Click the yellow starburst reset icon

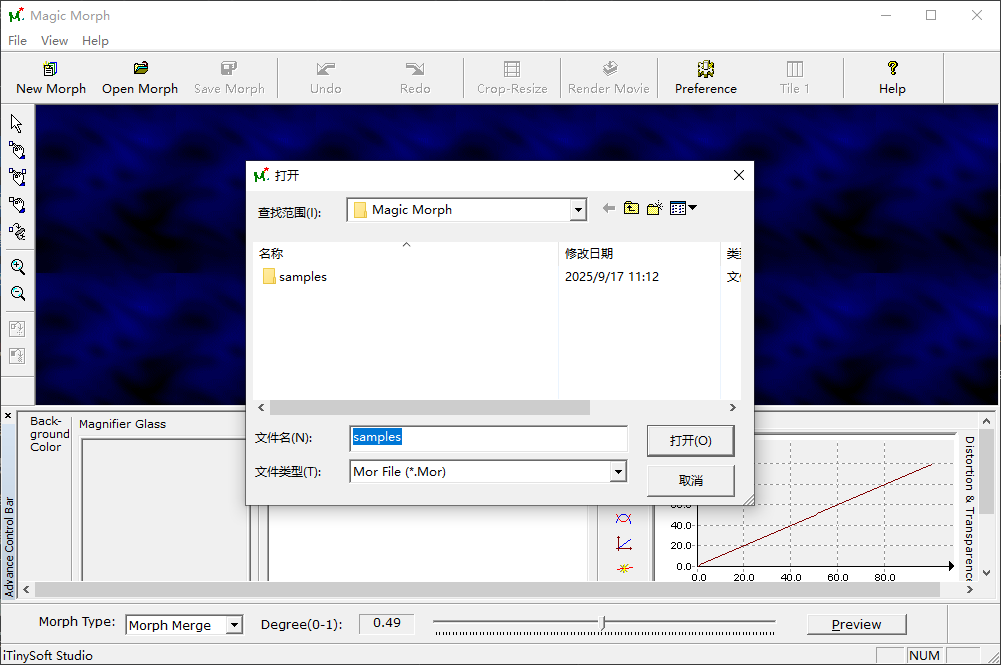[x=624, y=568]
